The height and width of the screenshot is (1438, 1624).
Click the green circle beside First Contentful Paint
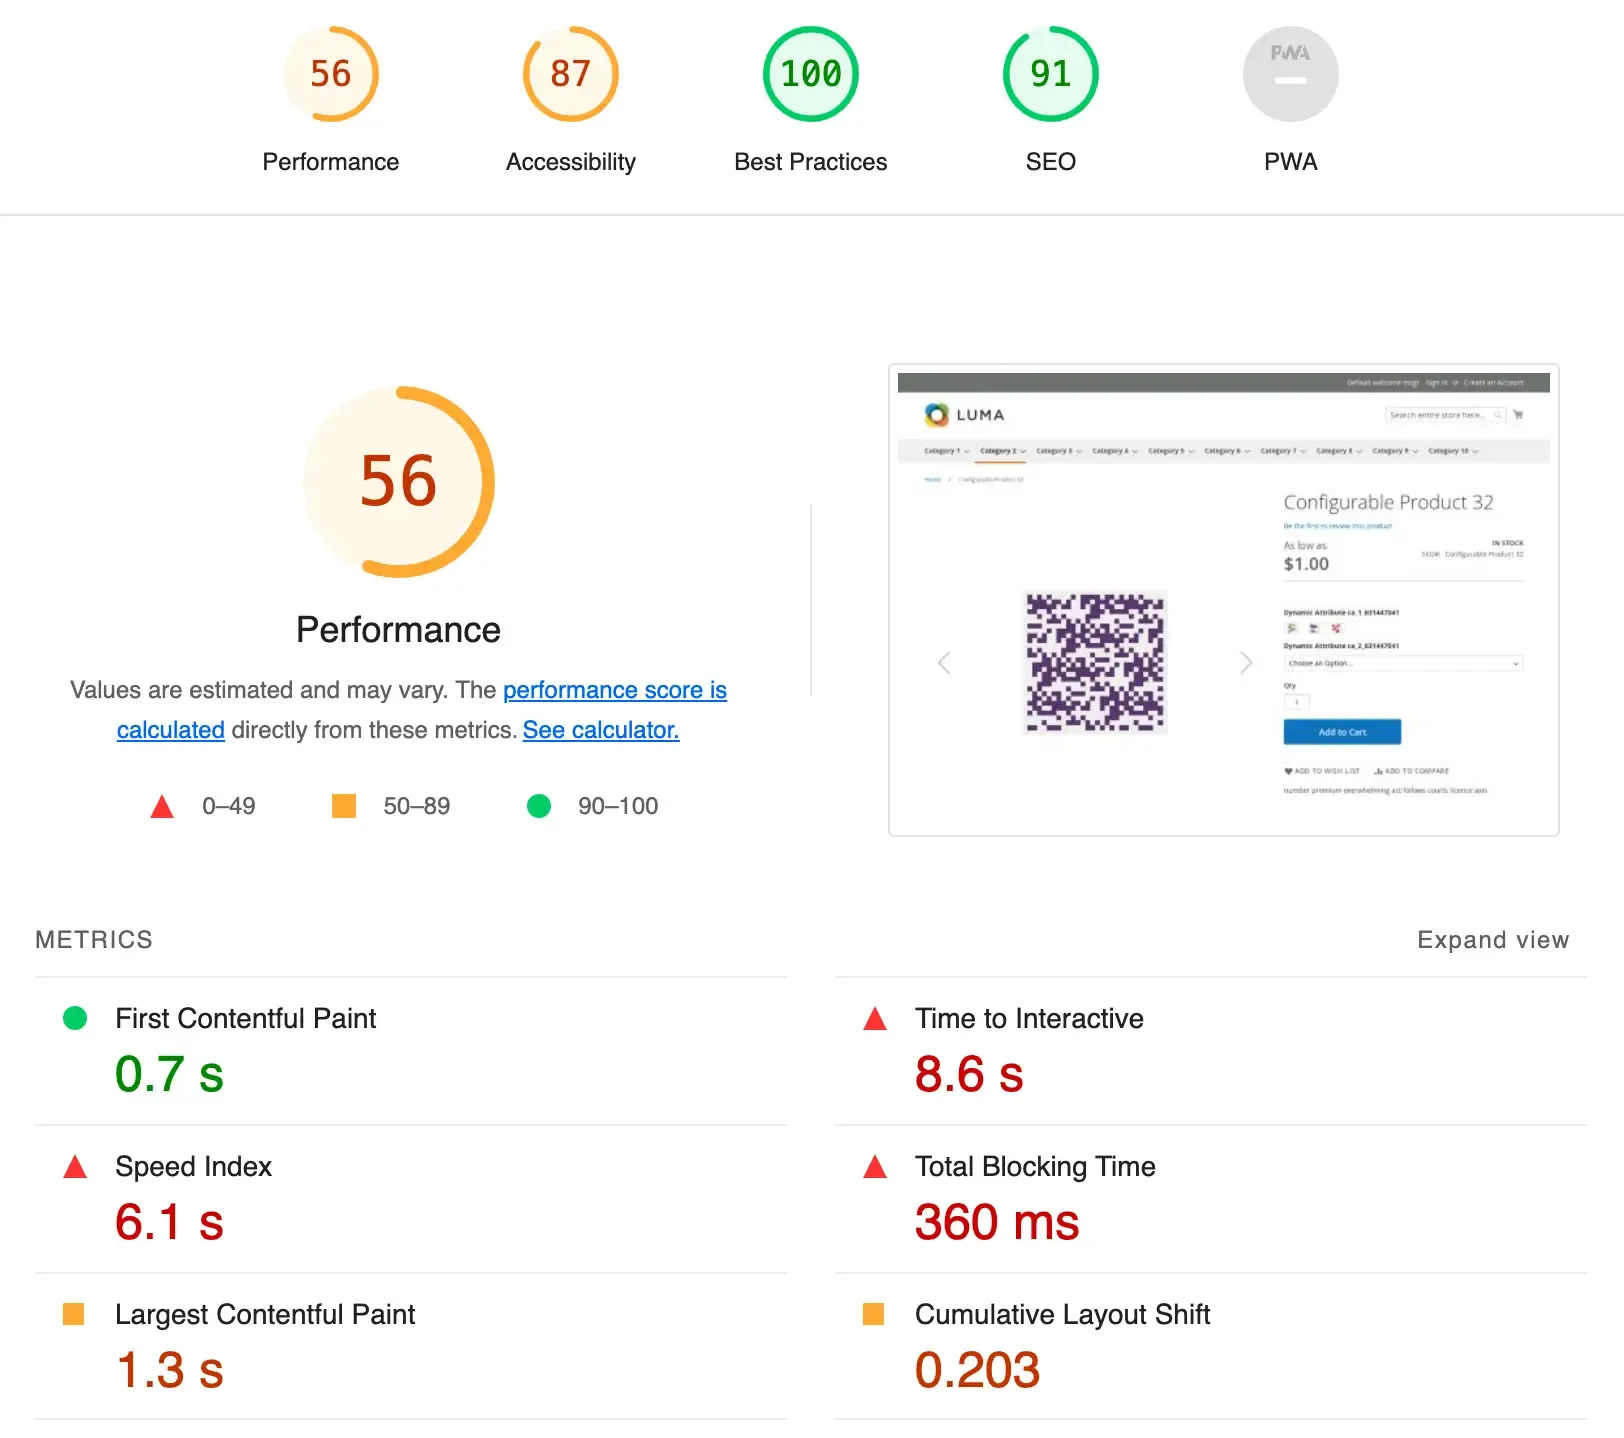[x=75, y=1019]
